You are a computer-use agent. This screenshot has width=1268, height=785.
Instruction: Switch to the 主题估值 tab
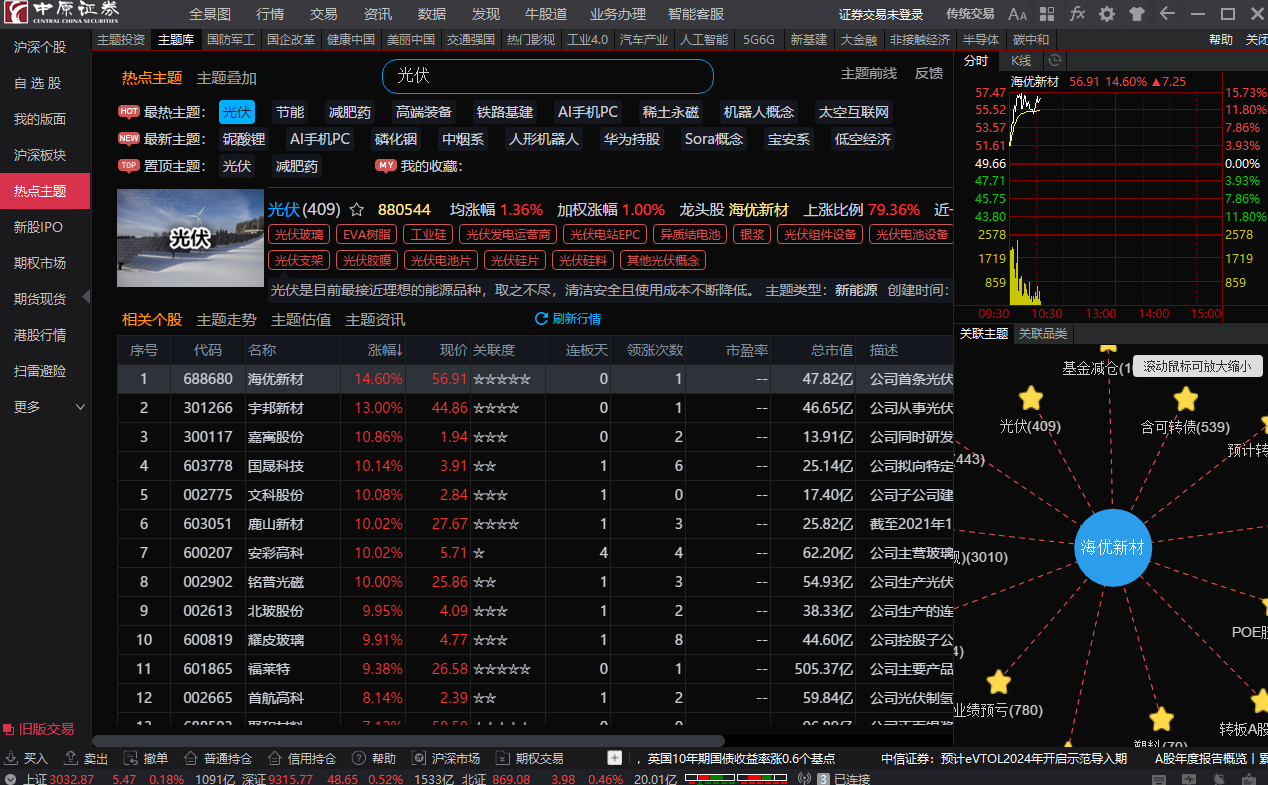coord(301,320)
